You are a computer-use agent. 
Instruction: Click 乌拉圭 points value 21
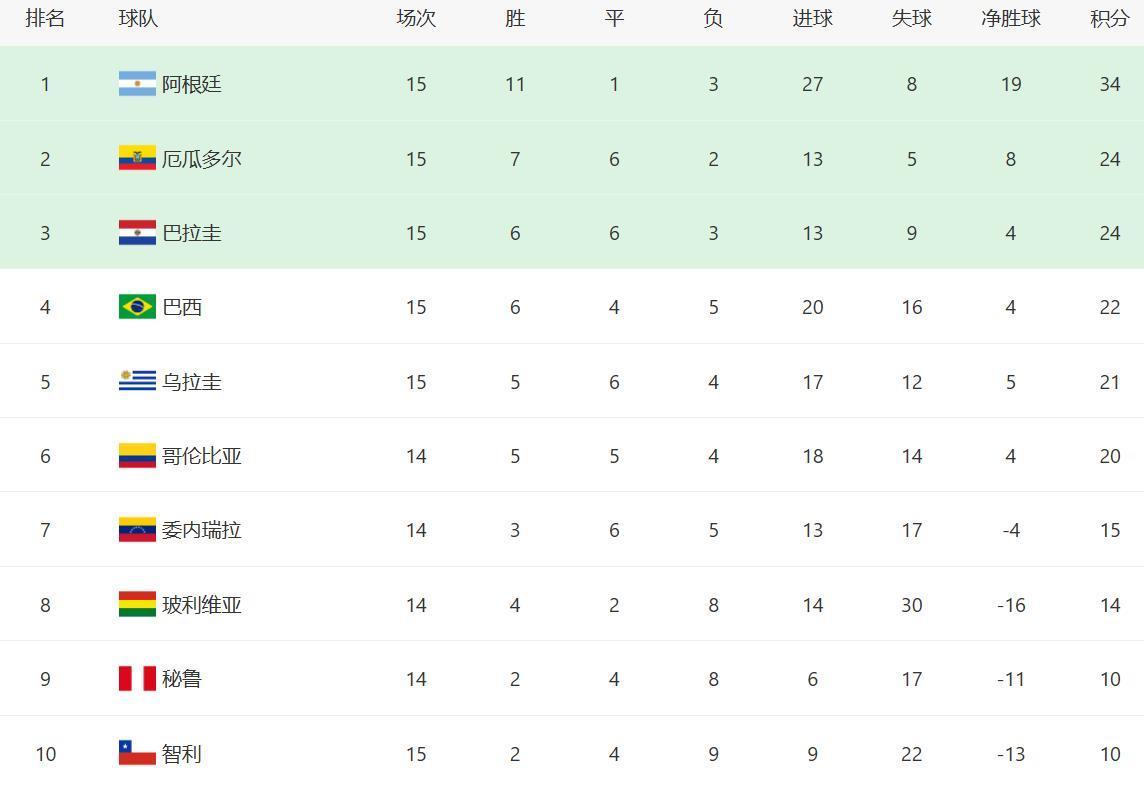point(1110,381)
